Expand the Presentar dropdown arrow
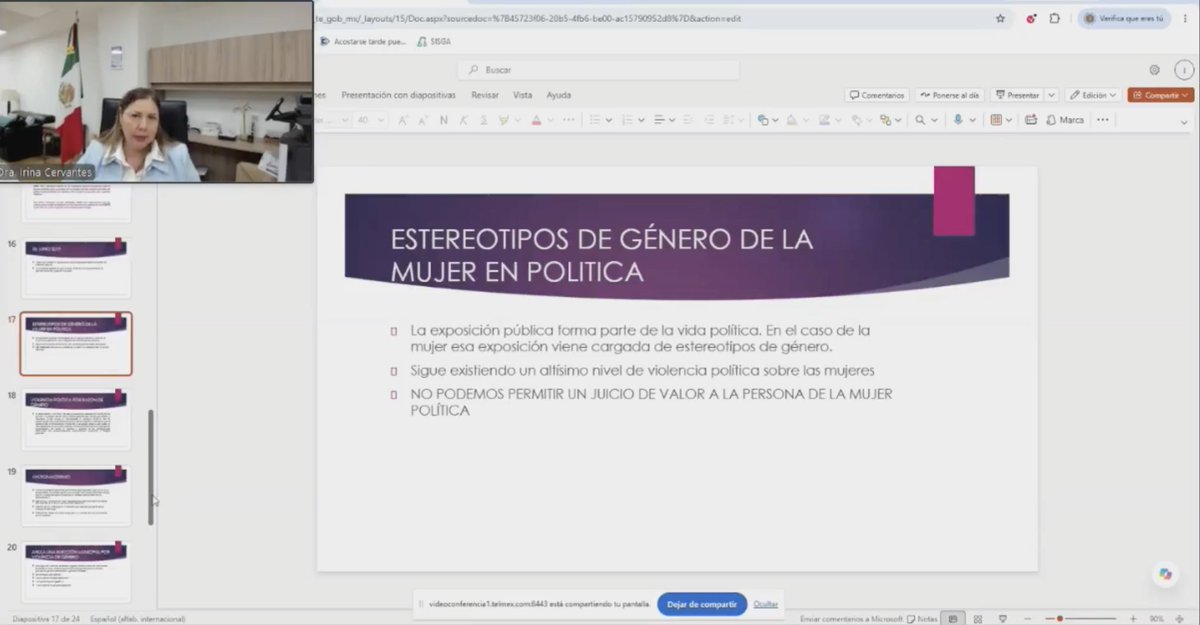Viewport: 1200px width, 625px height. (1051, 95)
